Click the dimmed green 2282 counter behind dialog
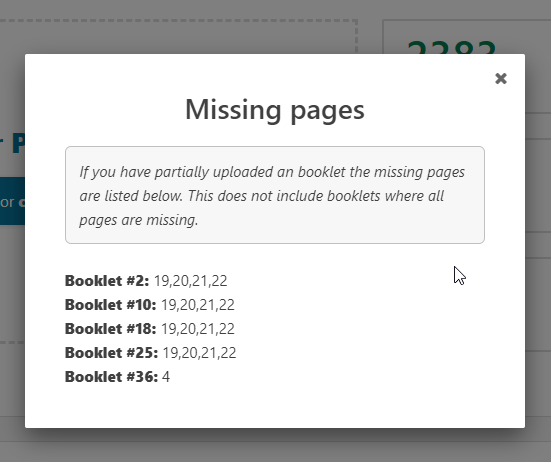 coord(452,47)
